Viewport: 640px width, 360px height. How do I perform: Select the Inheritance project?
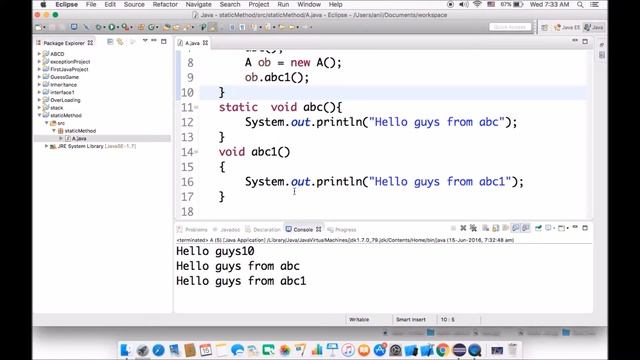pyautogui.click(x=63, y=84)
